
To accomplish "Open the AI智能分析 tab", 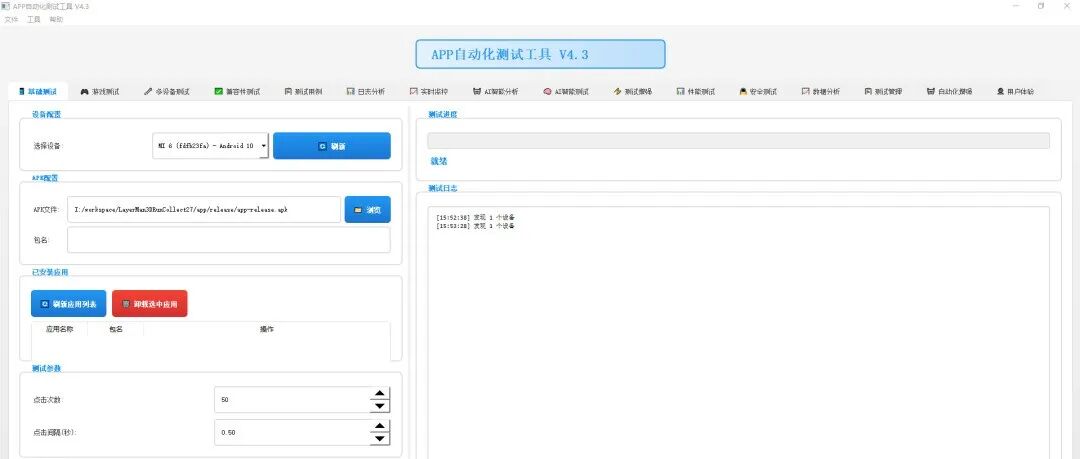I will (x=496, y=92).
